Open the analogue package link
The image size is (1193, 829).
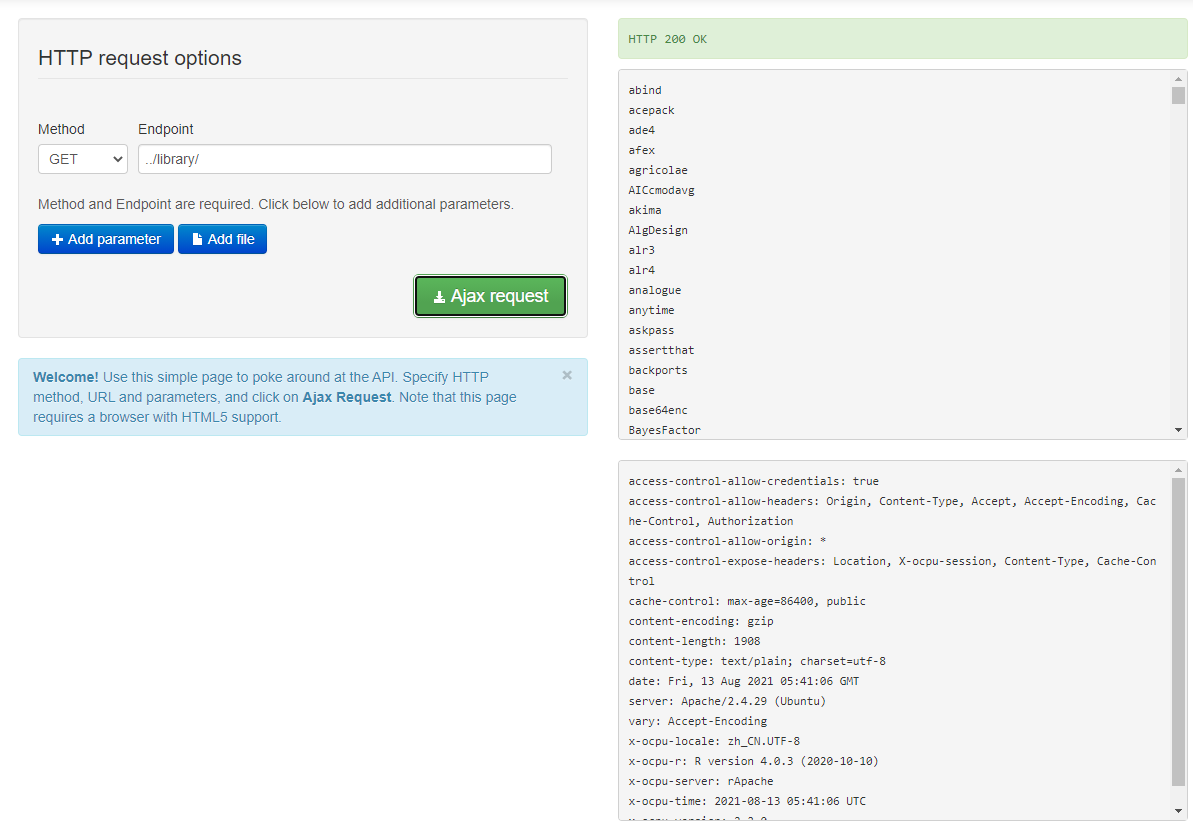click(655, 289)
